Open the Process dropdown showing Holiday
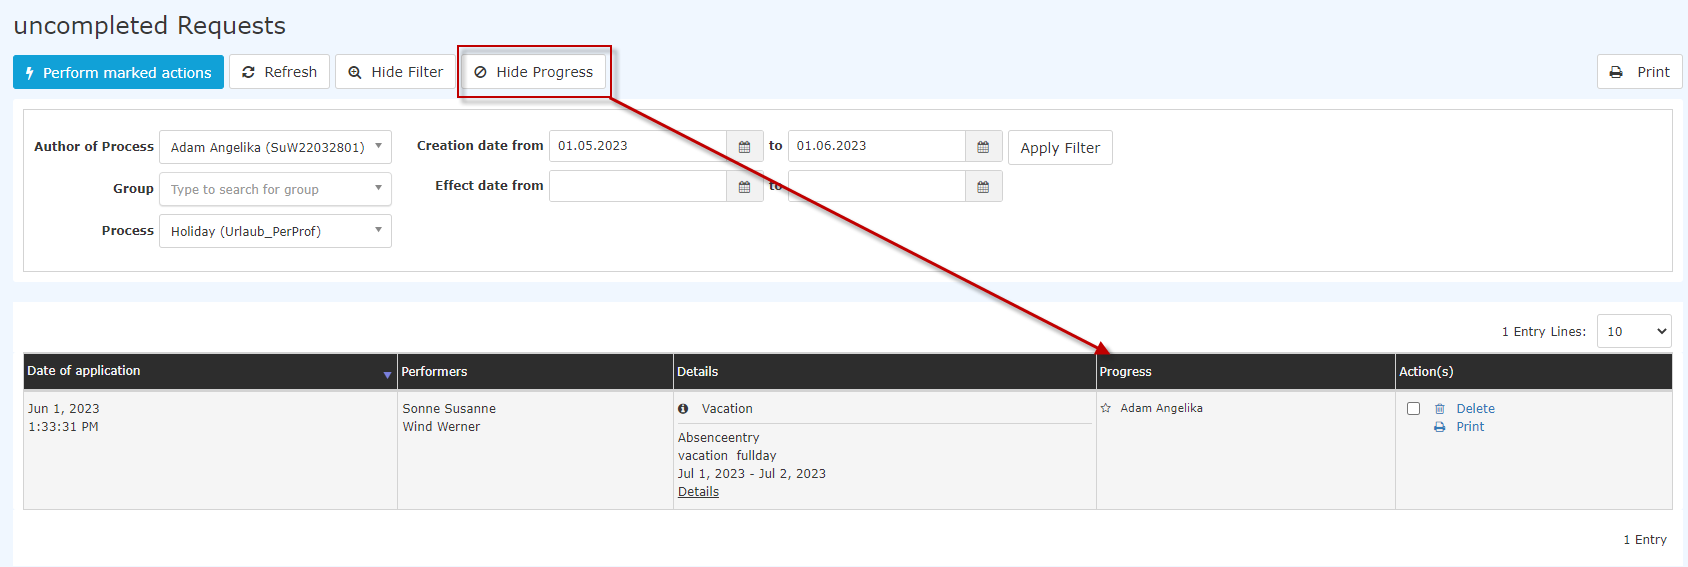This screenshot has height=567, width=1688. tap(275, 231)
